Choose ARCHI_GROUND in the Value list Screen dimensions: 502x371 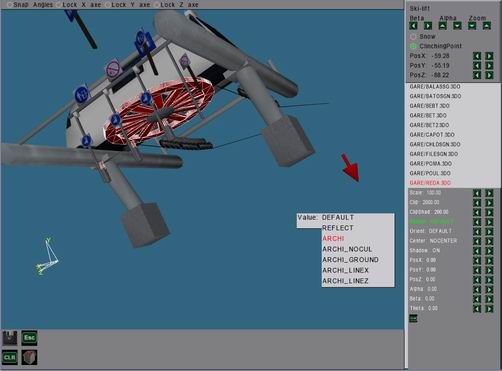tap(350, 260)
